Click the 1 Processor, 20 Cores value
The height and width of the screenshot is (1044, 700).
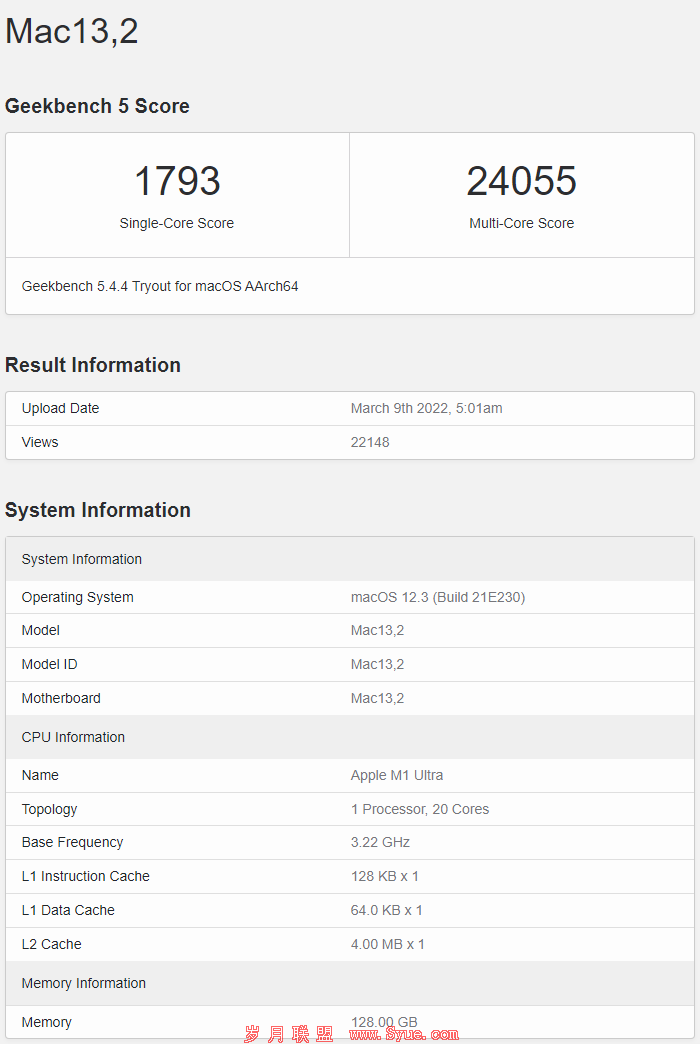point(420,809)
